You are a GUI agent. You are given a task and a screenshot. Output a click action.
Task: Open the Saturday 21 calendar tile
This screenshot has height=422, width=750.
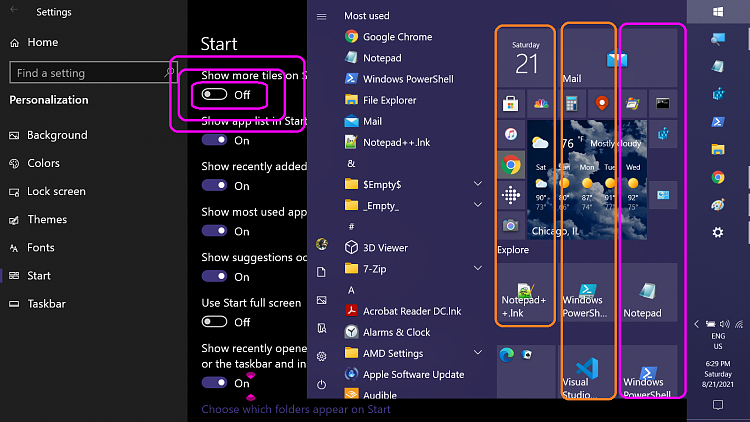[x=526, y=57]
